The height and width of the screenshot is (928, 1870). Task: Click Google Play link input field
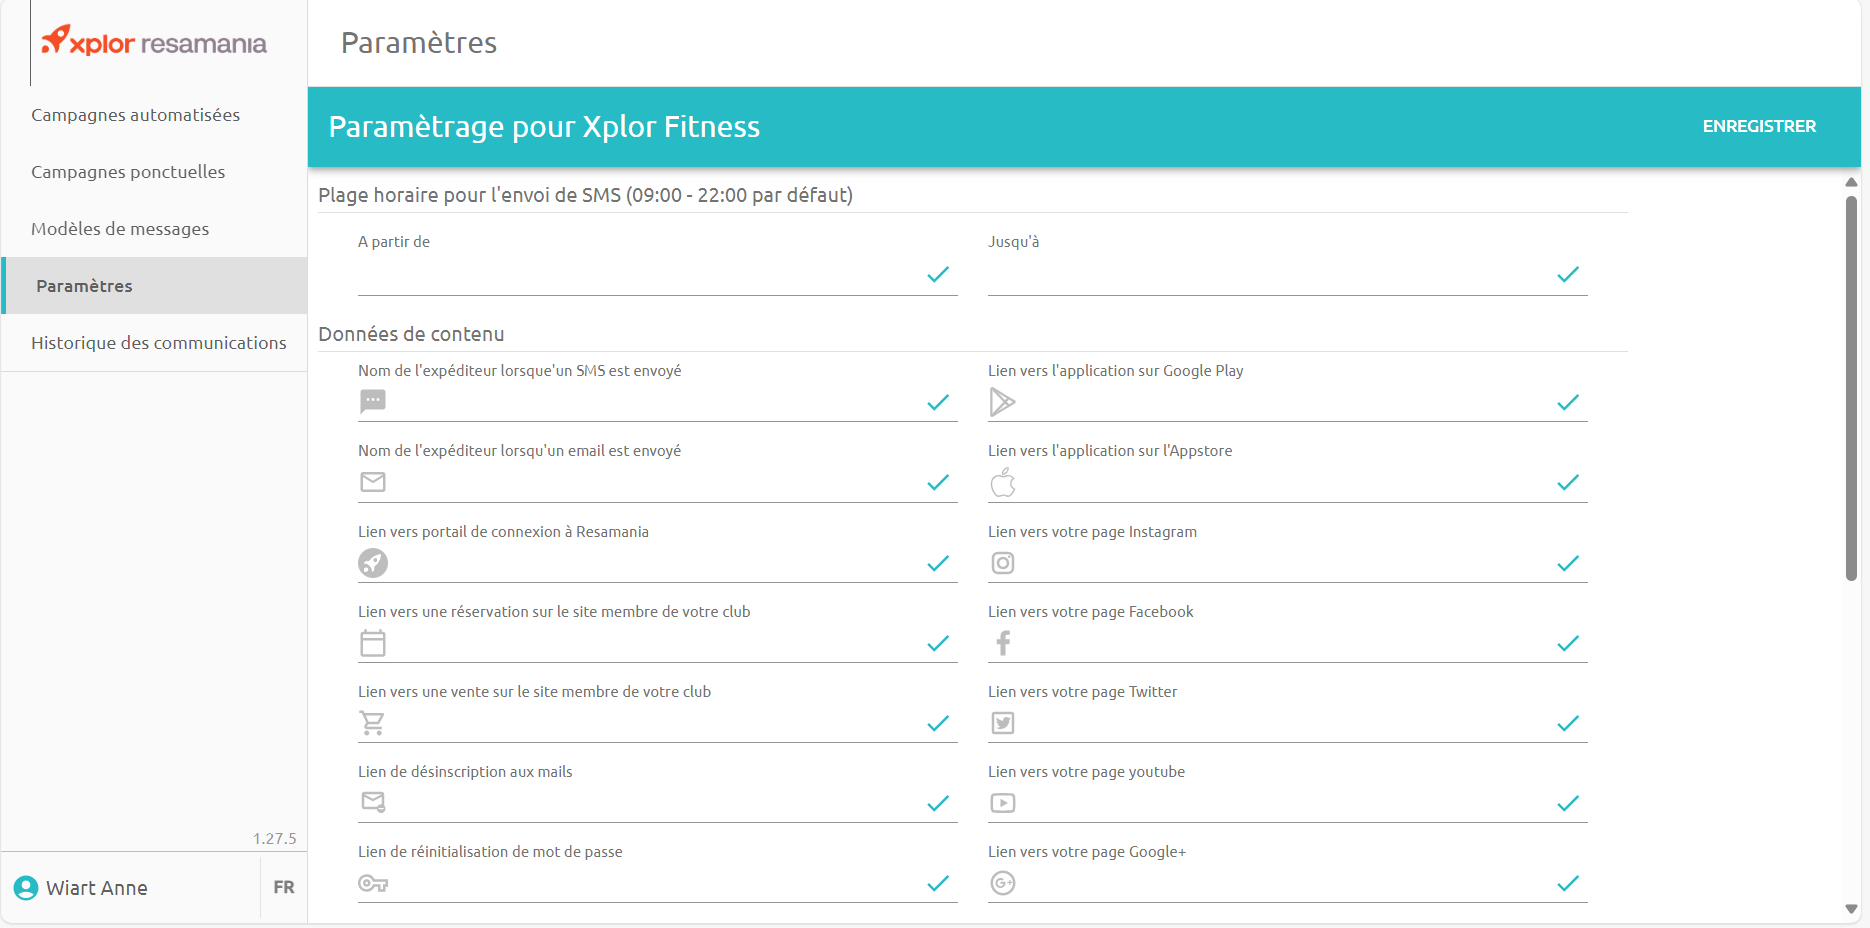pos(1286,403)
